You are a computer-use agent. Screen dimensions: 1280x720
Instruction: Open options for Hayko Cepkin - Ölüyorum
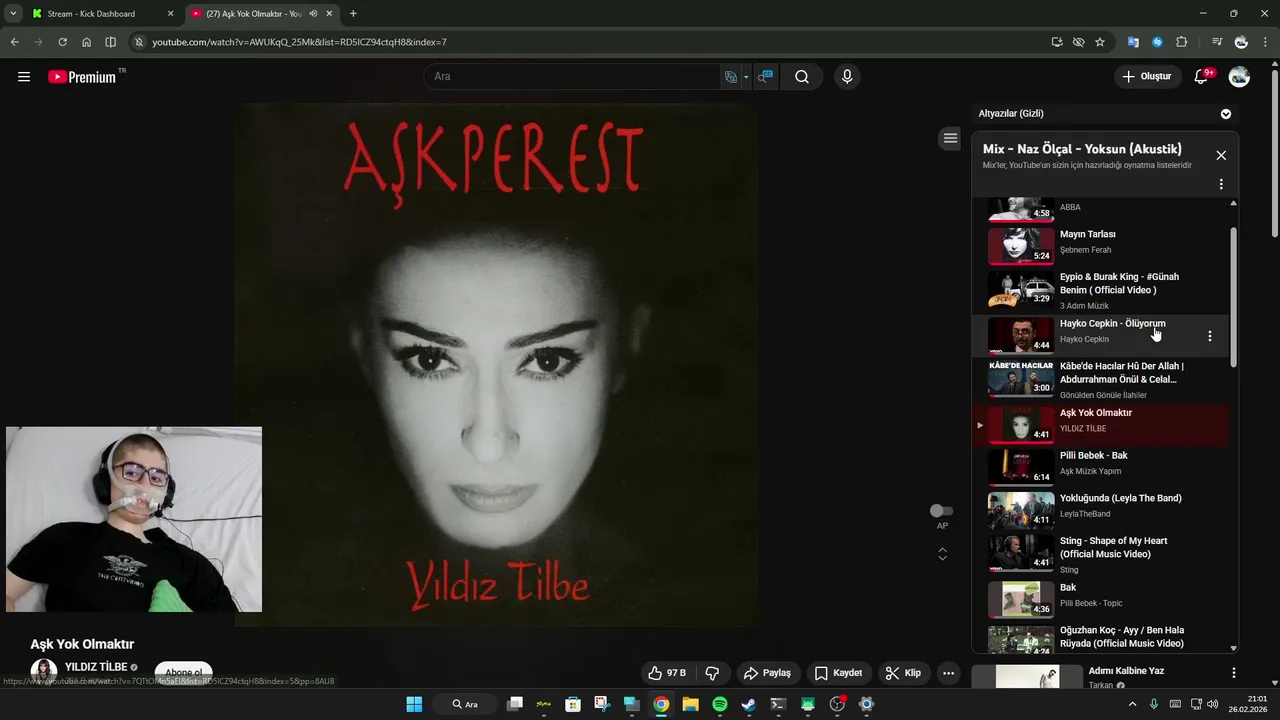(1209, 336)
